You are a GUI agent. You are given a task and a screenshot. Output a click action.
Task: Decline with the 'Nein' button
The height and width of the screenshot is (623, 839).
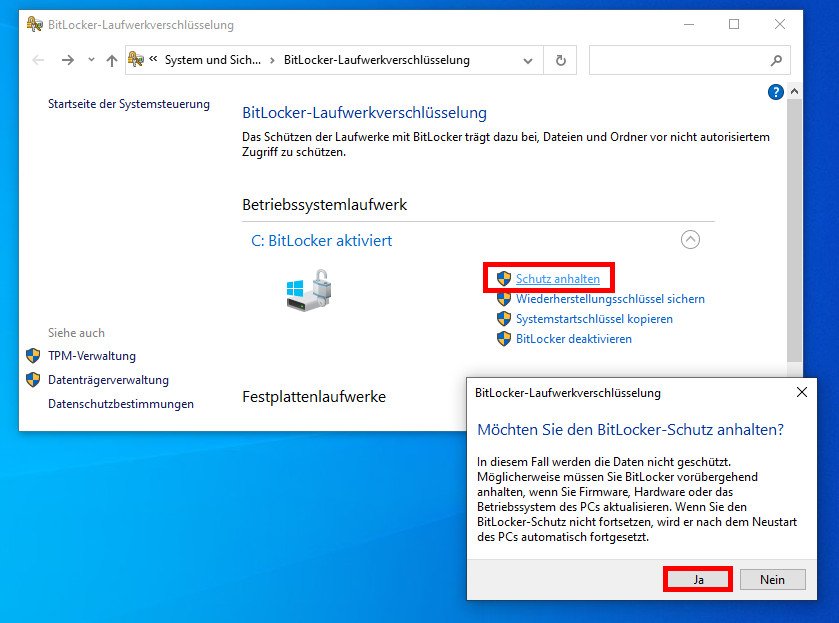(x=773, y=580)
